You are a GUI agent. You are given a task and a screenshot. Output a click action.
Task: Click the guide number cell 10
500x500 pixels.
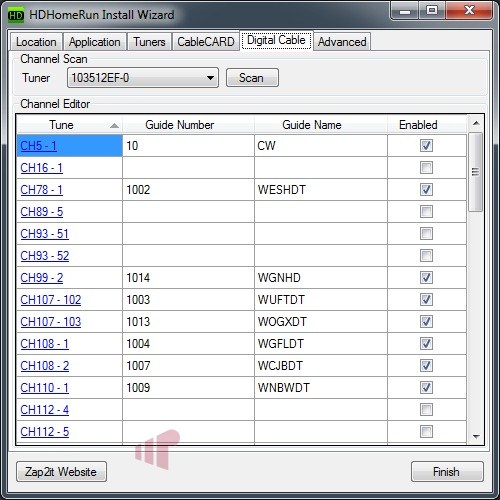click(188, 146)
